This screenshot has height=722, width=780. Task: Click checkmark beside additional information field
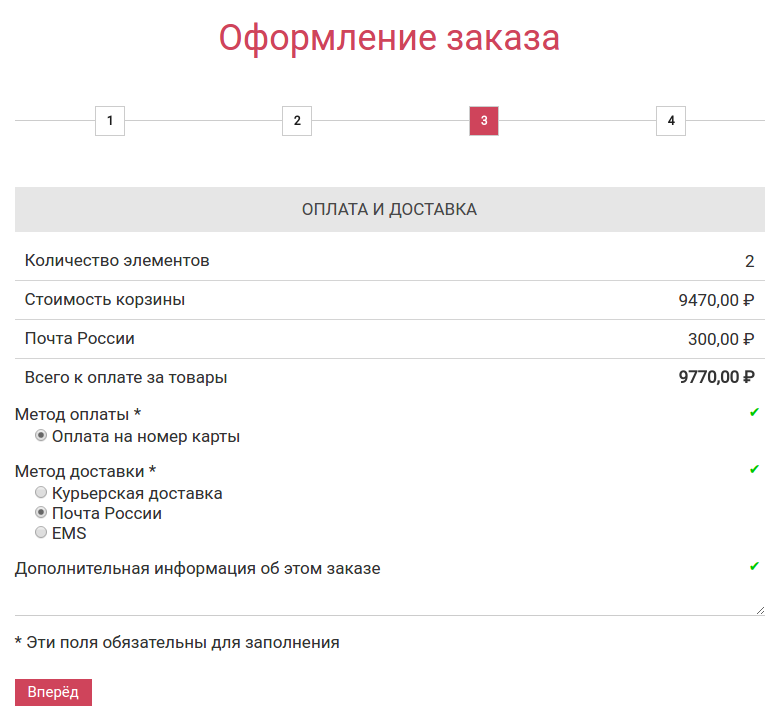coord(755,566)
